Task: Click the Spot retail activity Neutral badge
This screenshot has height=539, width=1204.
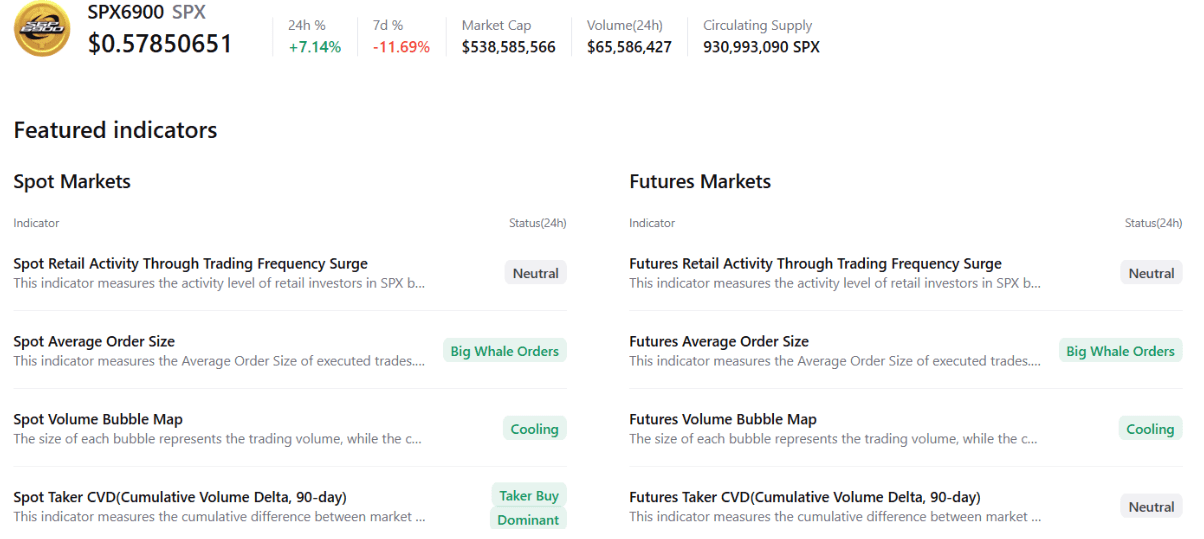Action: click(x=536, y=273)
